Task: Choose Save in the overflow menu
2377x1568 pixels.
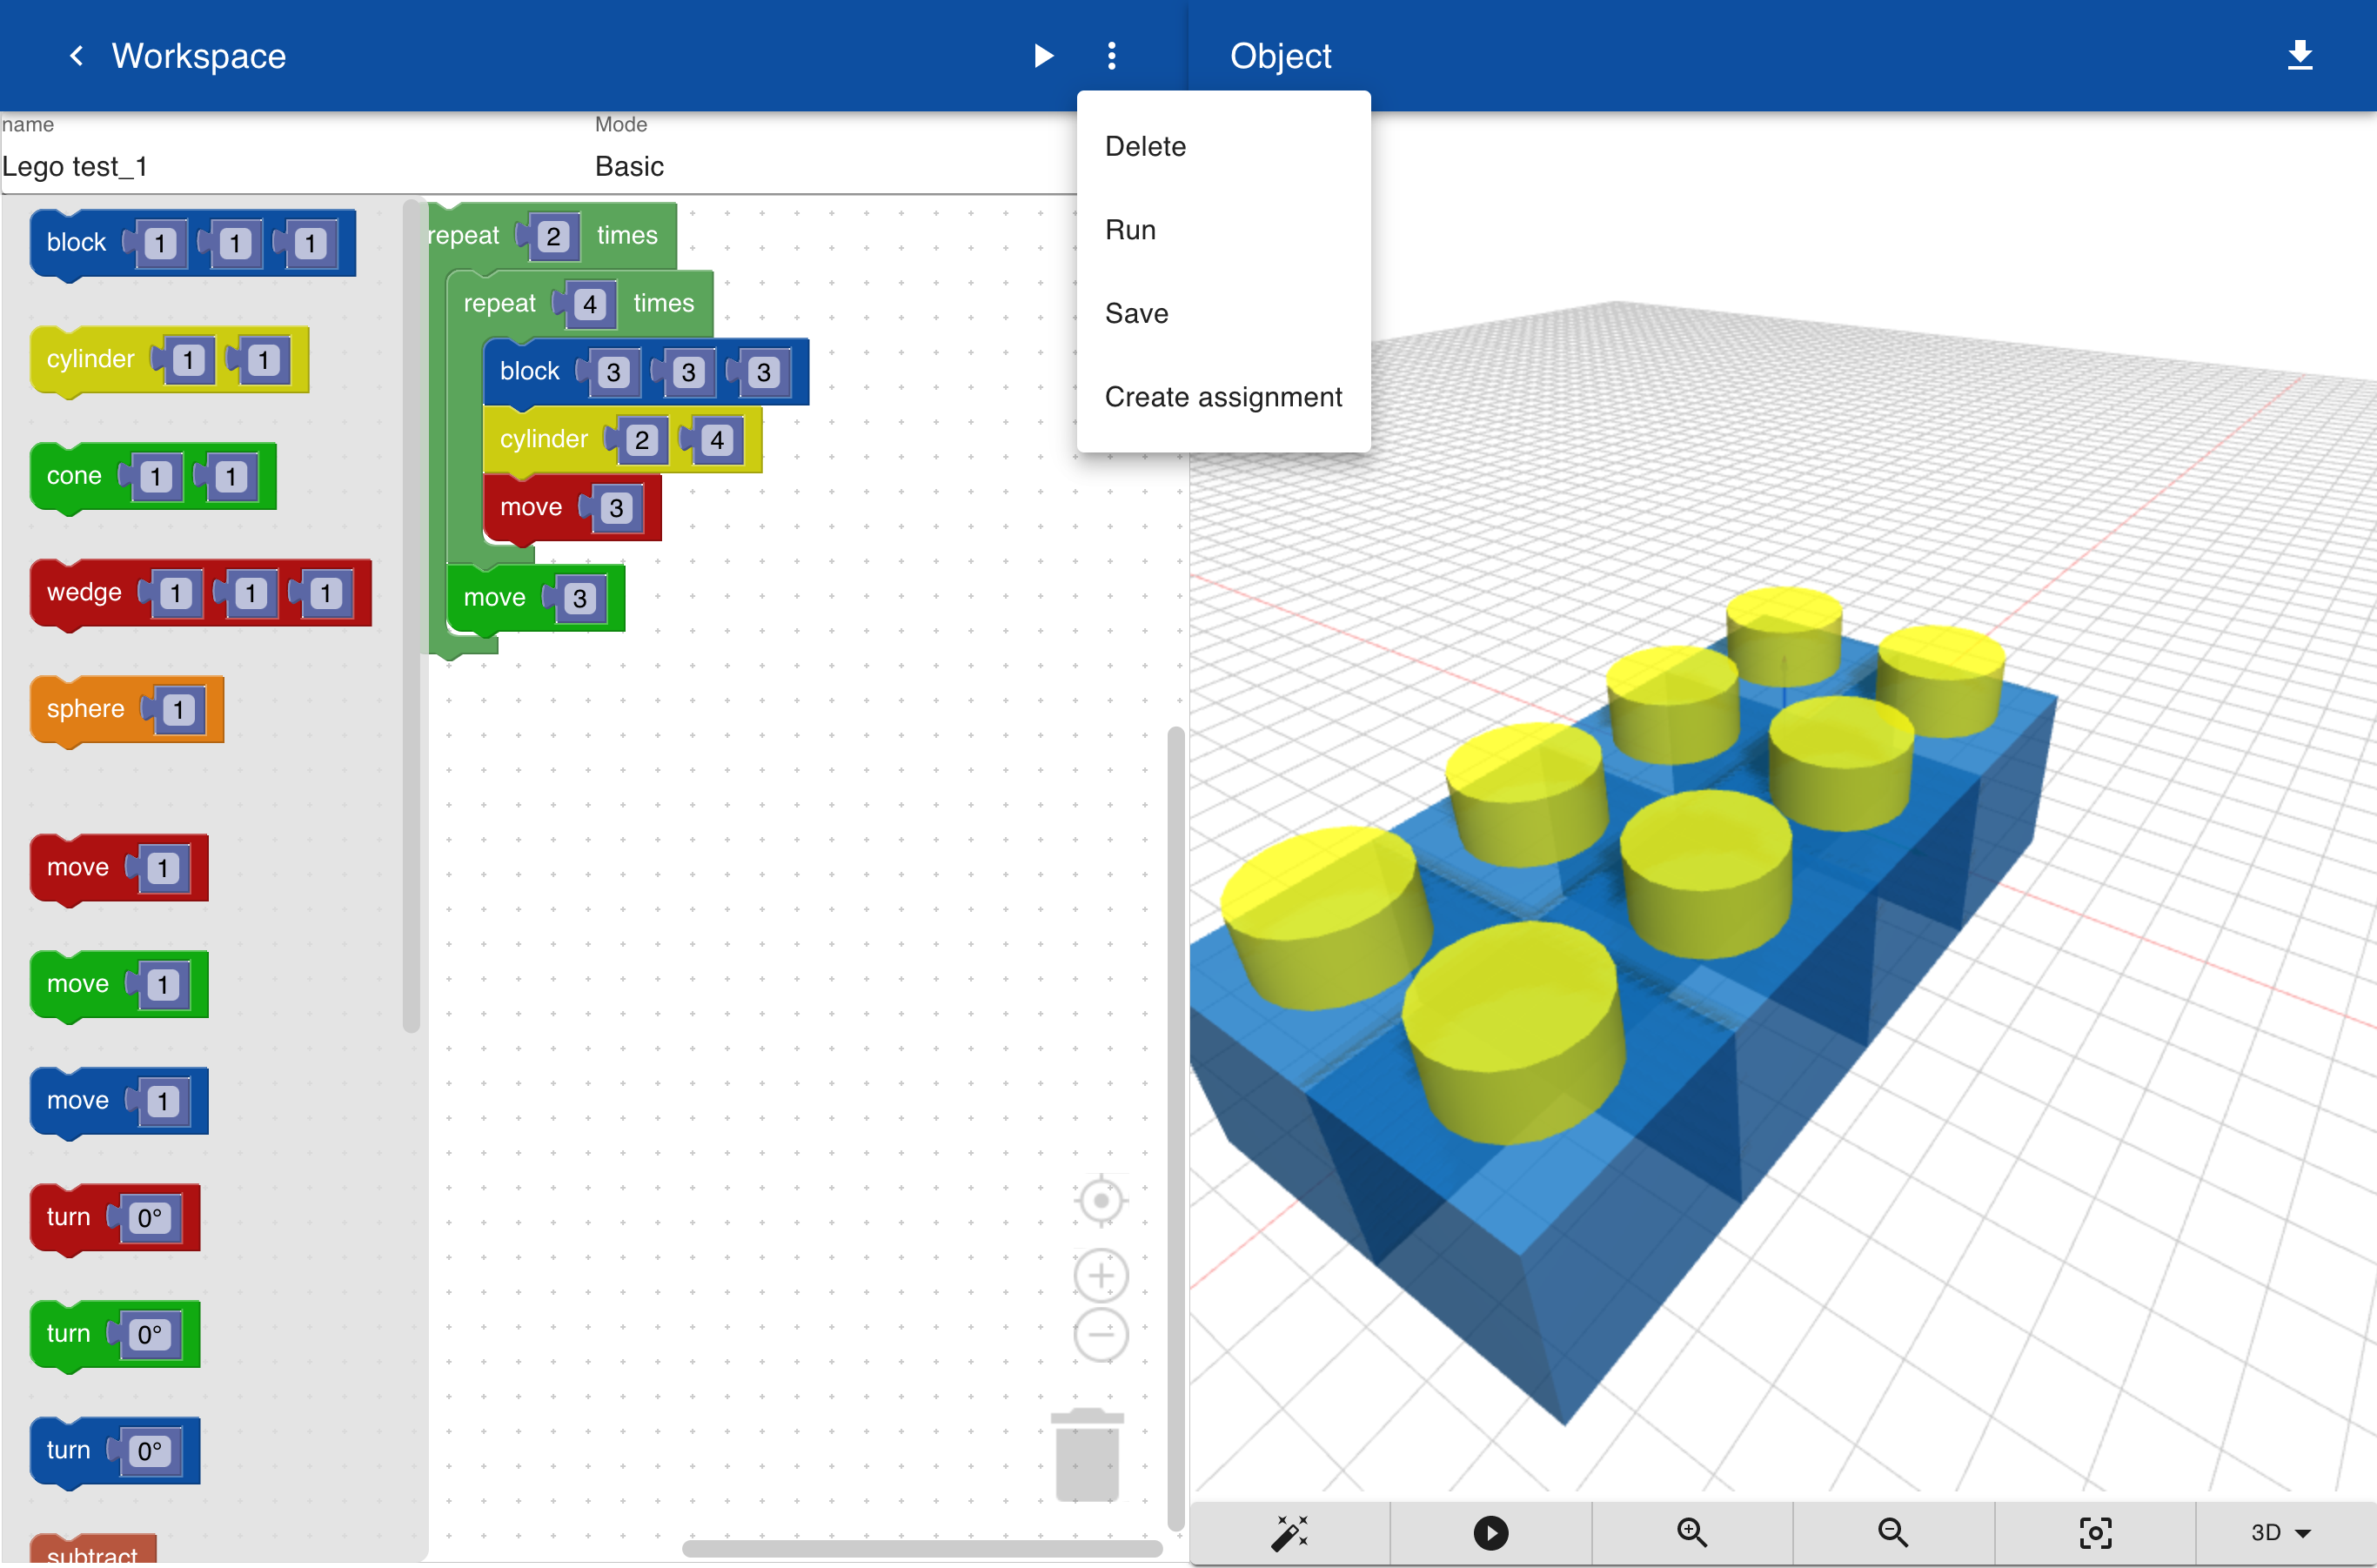Action: tap(1223, 313)
